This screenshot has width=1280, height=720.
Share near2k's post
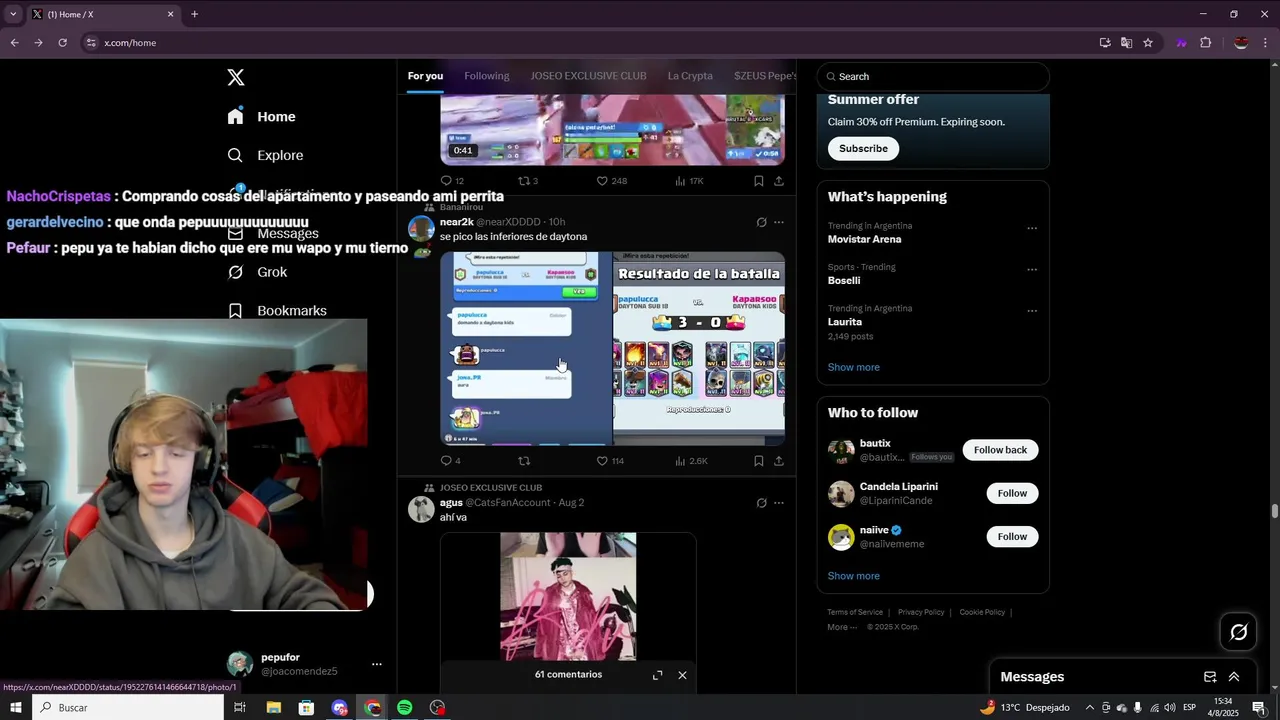[779, 461]
